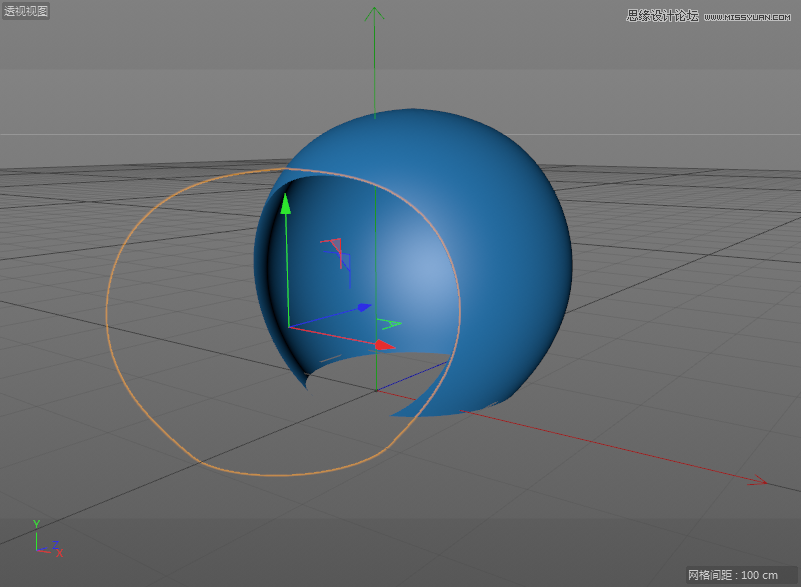Click the Z label on the world axis
The width and height of the screenshot is (801, 587).
tap(55, 544)
